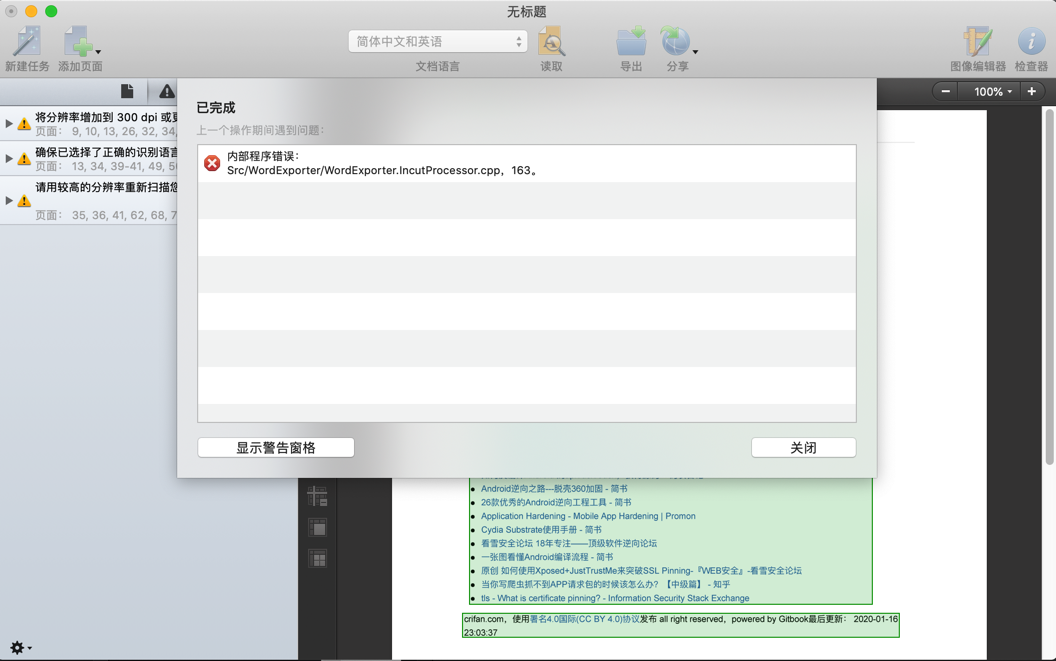Screen dimensions: 1056x661
Task: Open the 简体中文和英语 language dropdown
Action: (x=437, y=41)
